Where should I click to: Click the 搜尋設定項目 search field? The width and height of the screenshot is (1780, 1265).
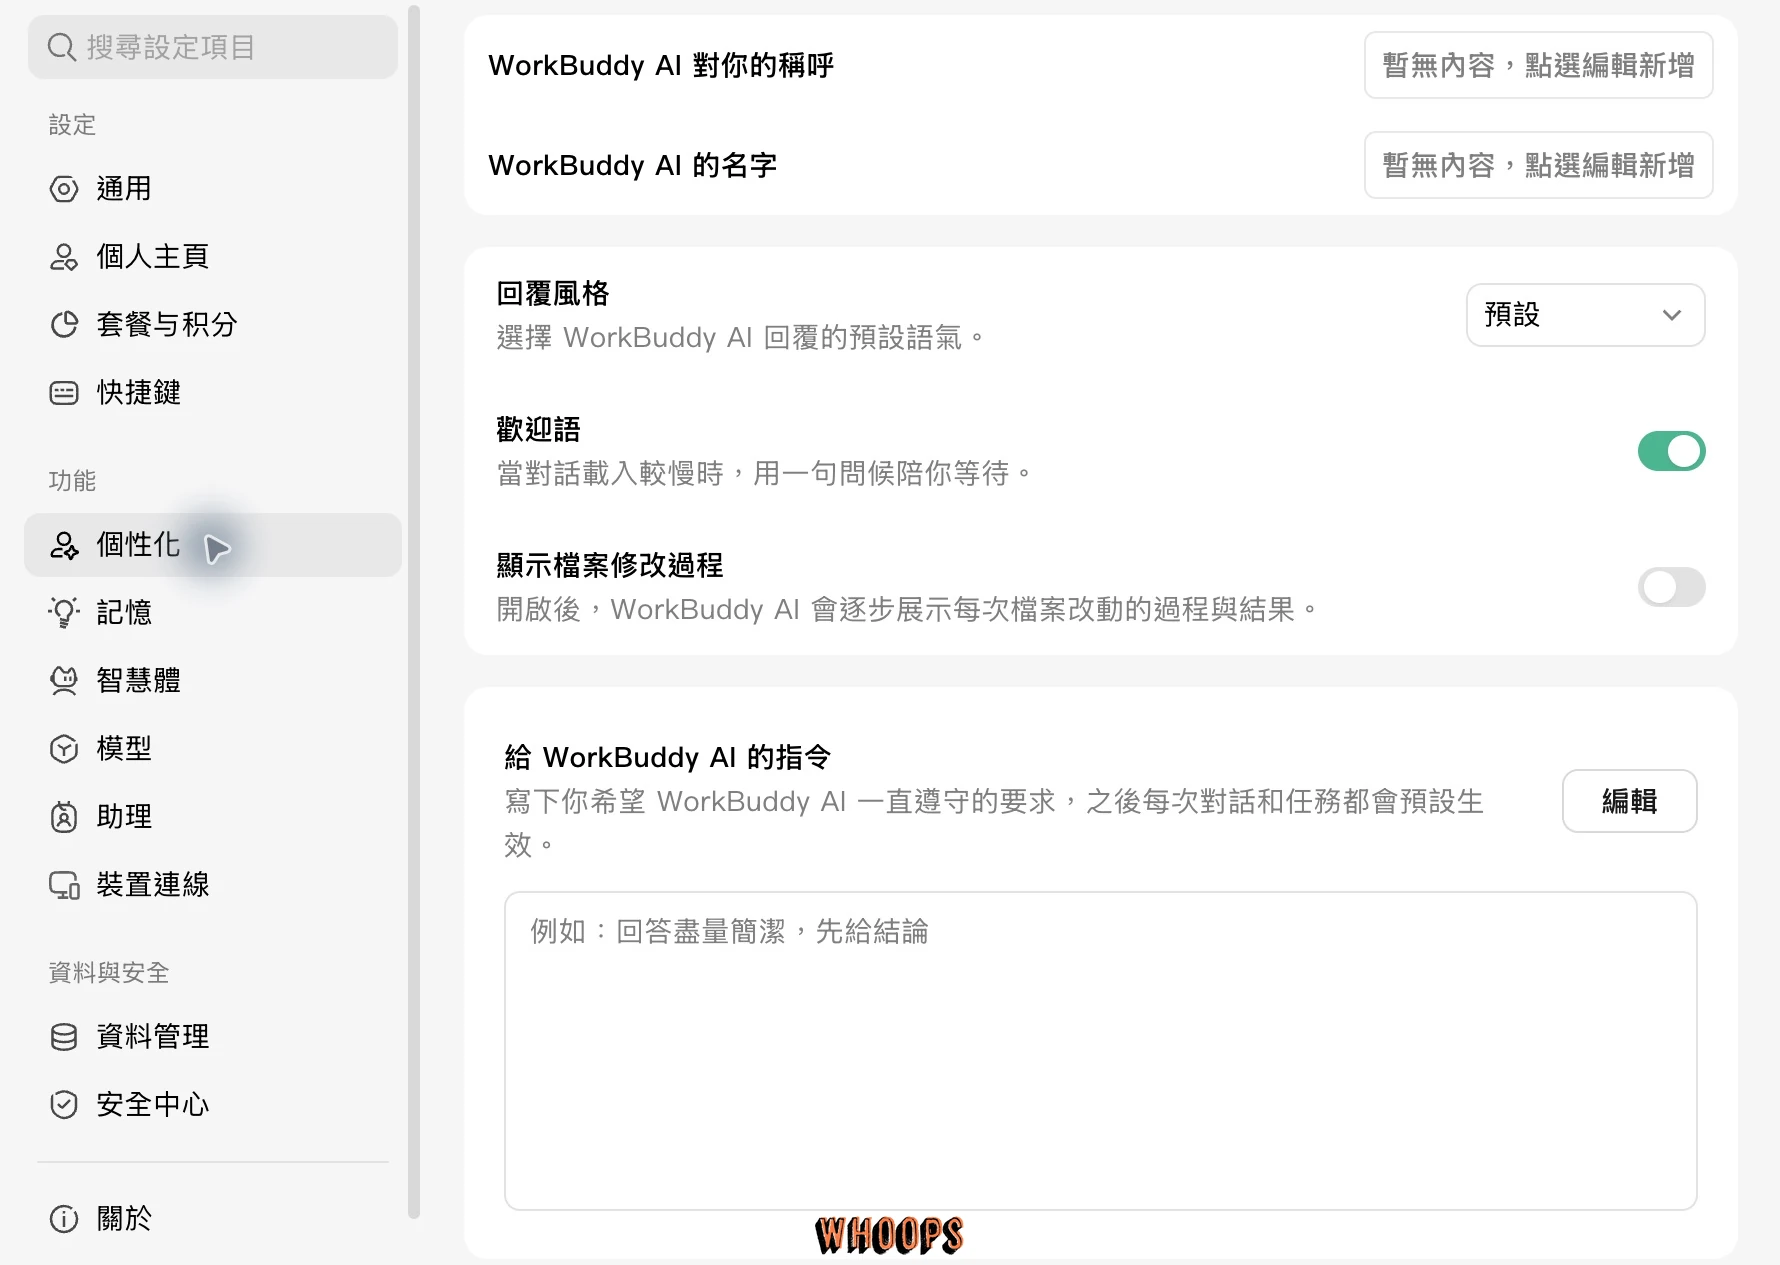[213, 47]
